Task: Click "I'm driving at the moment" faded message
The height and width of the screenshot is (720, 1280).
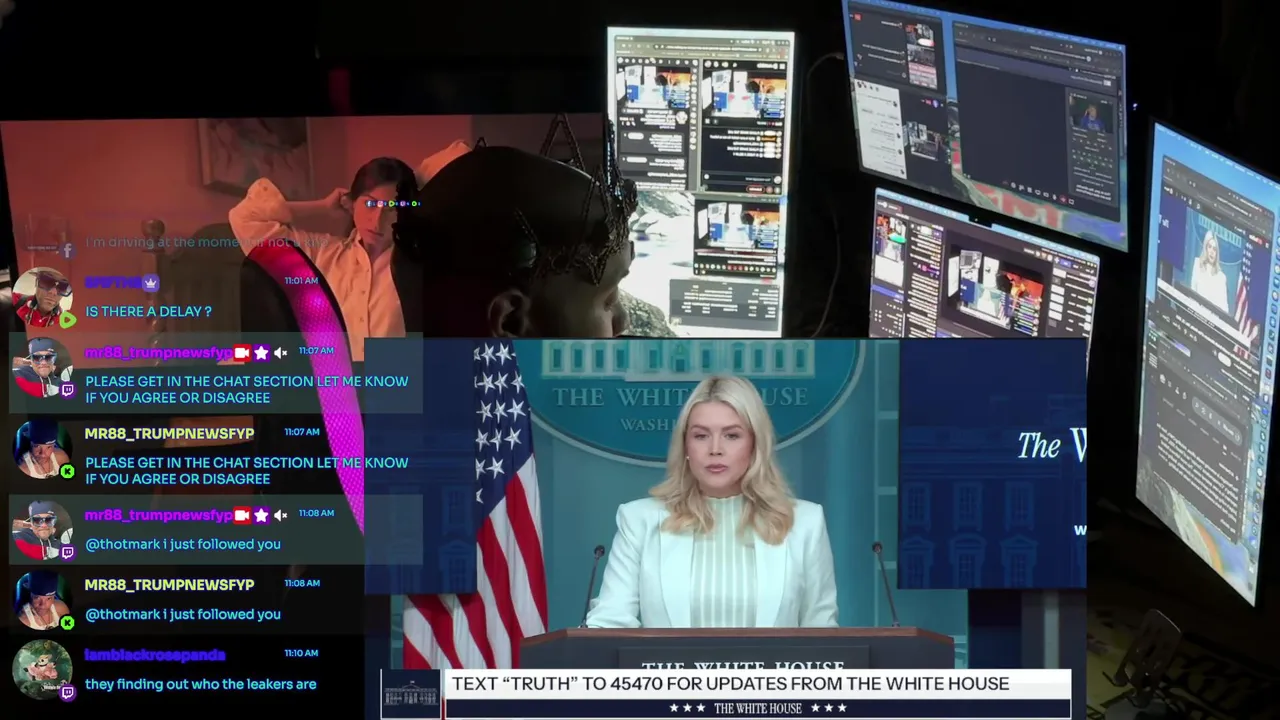Action: pyautogui.click(x=207, y=242)
